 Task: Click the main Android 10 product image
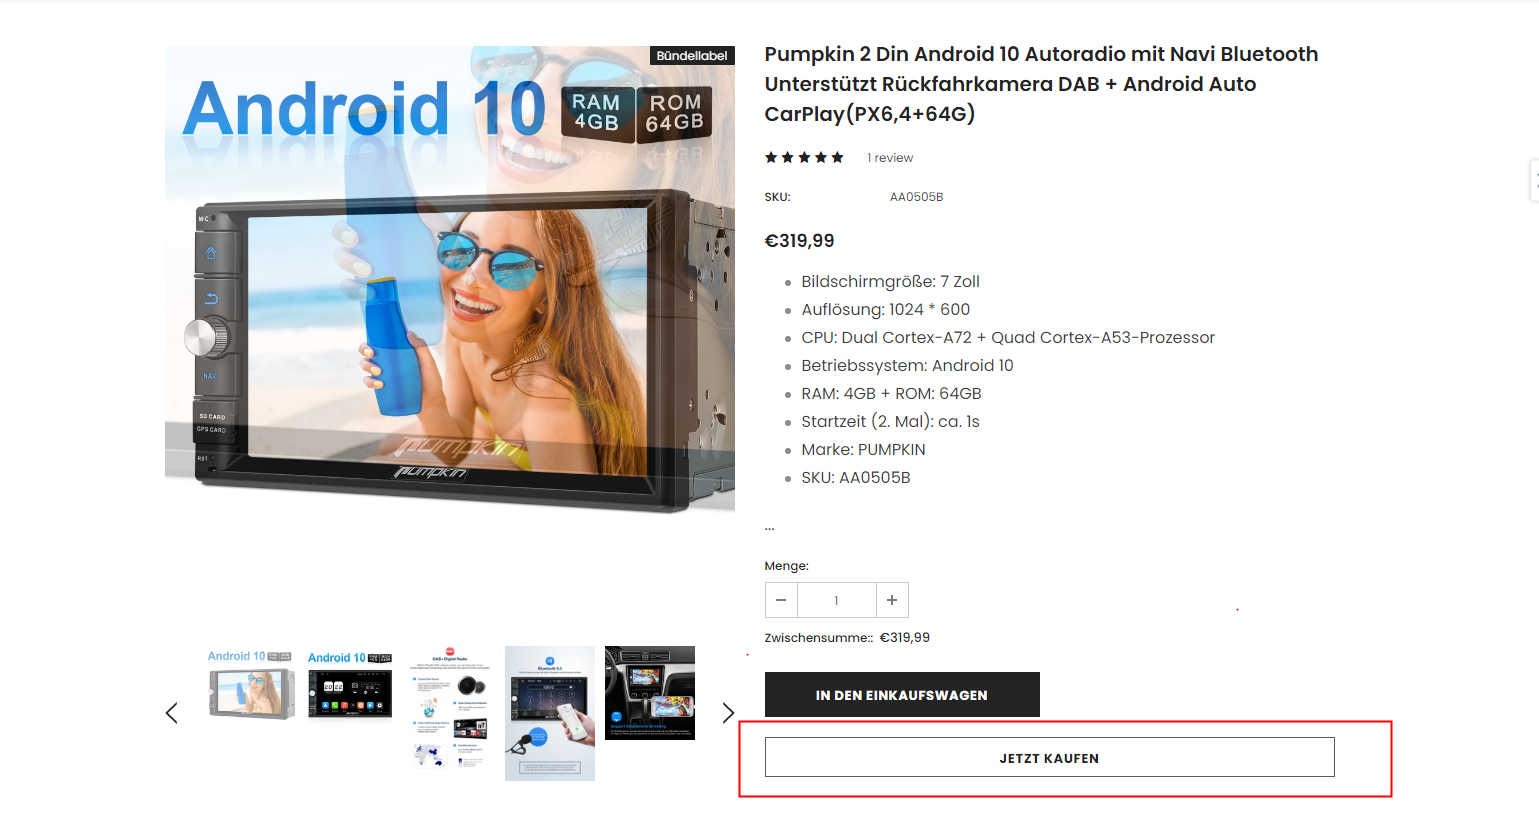tap(450, 280)
